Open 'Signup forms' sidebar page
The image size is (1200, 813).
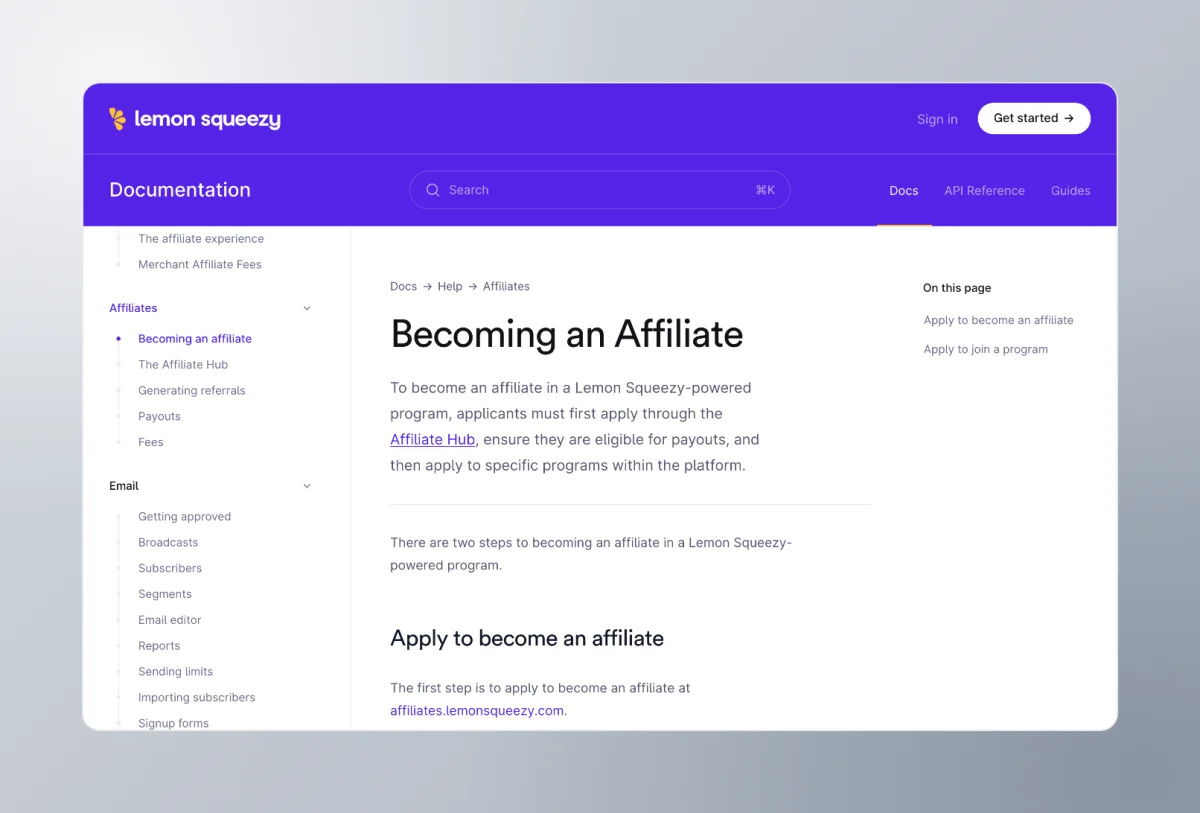pos(174,723)
